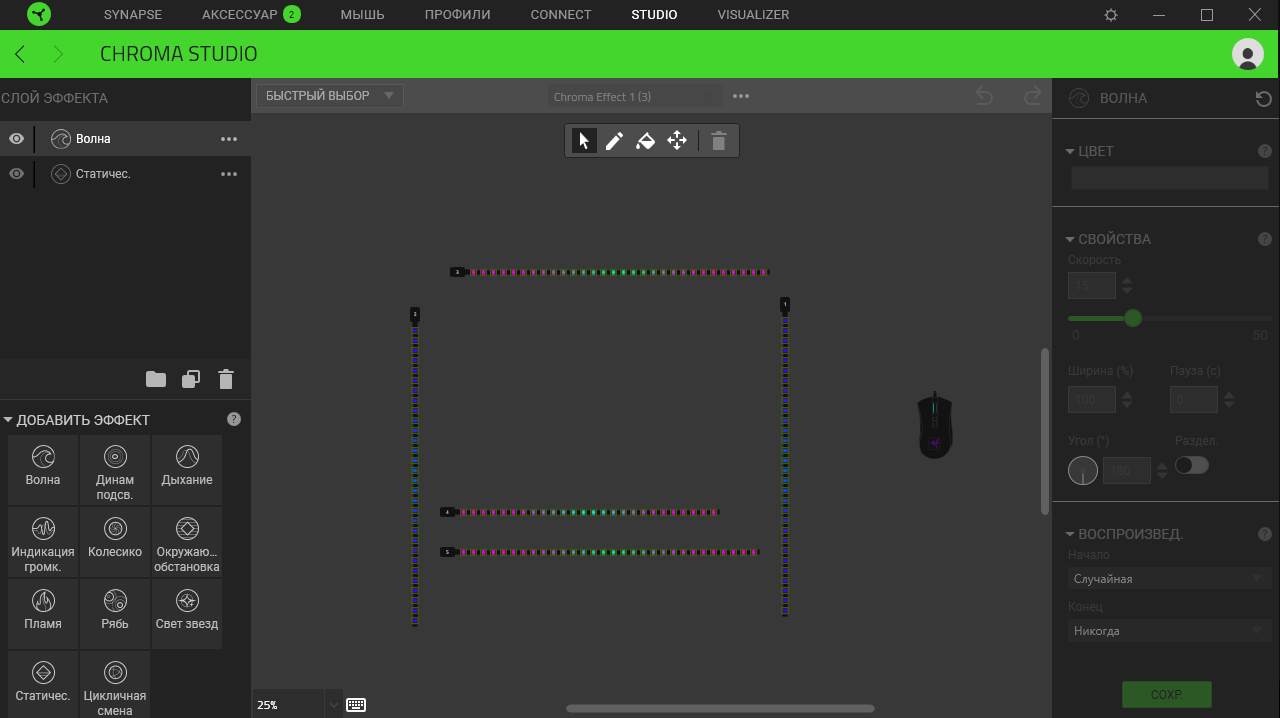Open help for ВОСПРОИЗВЕД. section
The height and width of the screenshot is (718, 1280).
(x=1265, y=534)
